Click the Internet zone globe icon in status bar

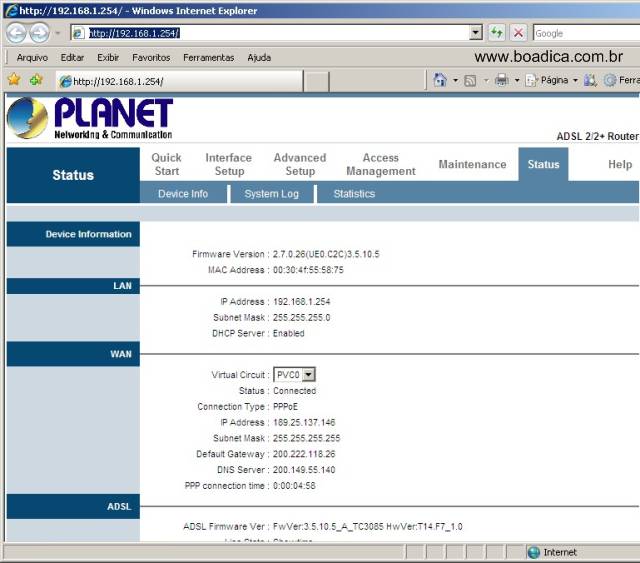[533, 552]
